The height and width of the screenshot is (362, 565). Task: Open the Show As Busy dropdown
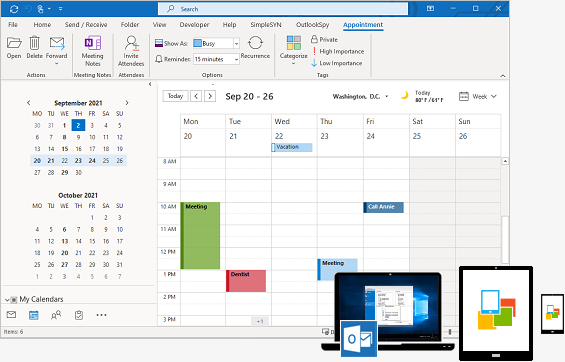click(x=216, y=44)
